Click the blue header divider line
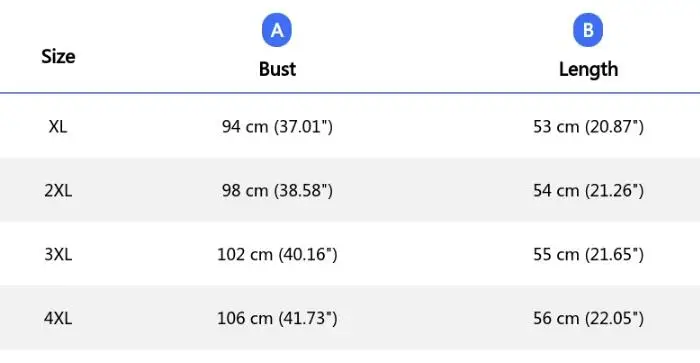The image size is (700, 363). click(x=350, y=93)
